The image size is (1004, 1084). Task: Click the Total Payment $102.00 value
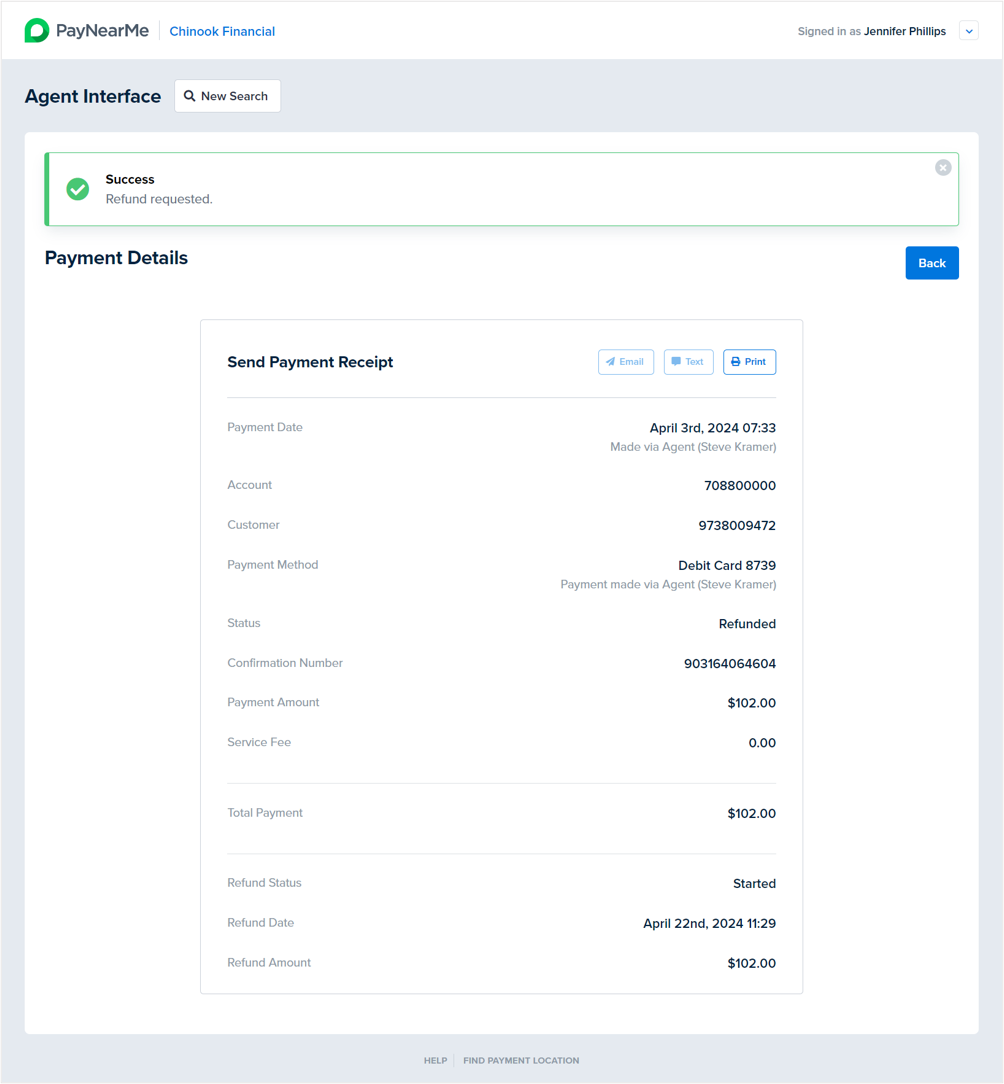click(751, 814)
